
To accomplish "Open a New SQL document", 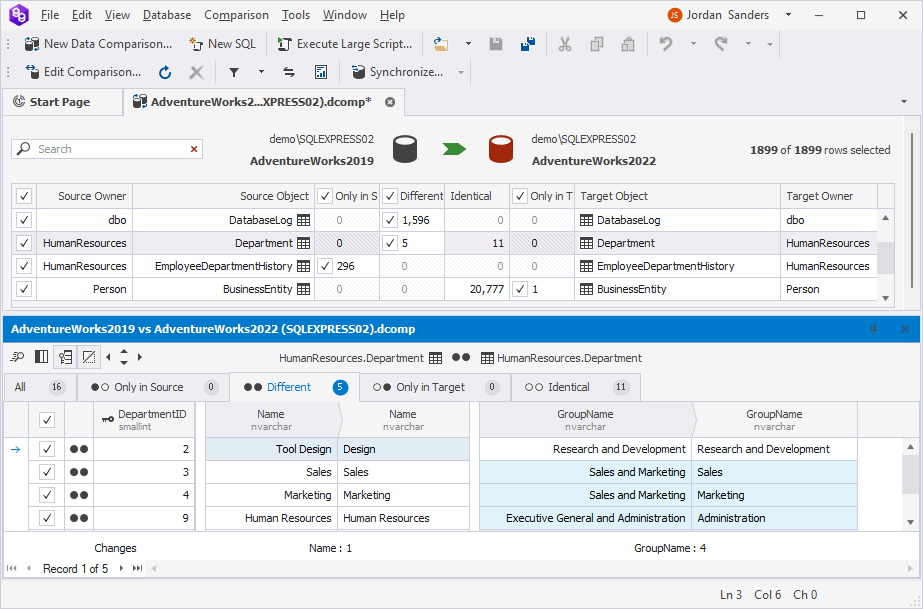I will coord(222,44).
